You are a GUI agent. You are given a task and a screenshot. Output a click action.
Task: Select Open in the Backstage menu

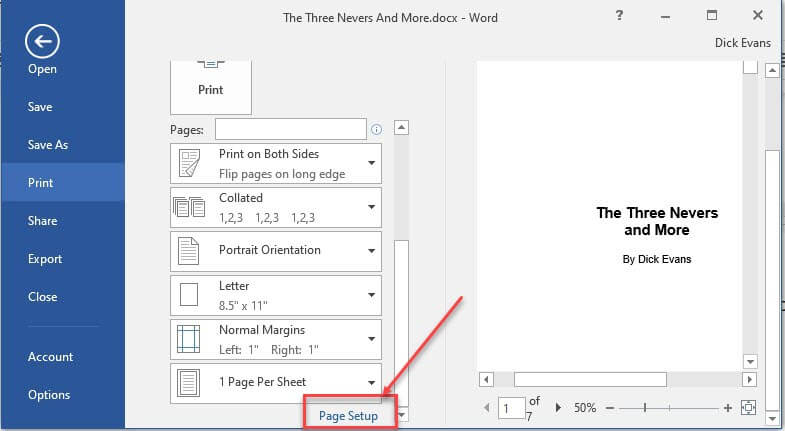click(42, 69)
